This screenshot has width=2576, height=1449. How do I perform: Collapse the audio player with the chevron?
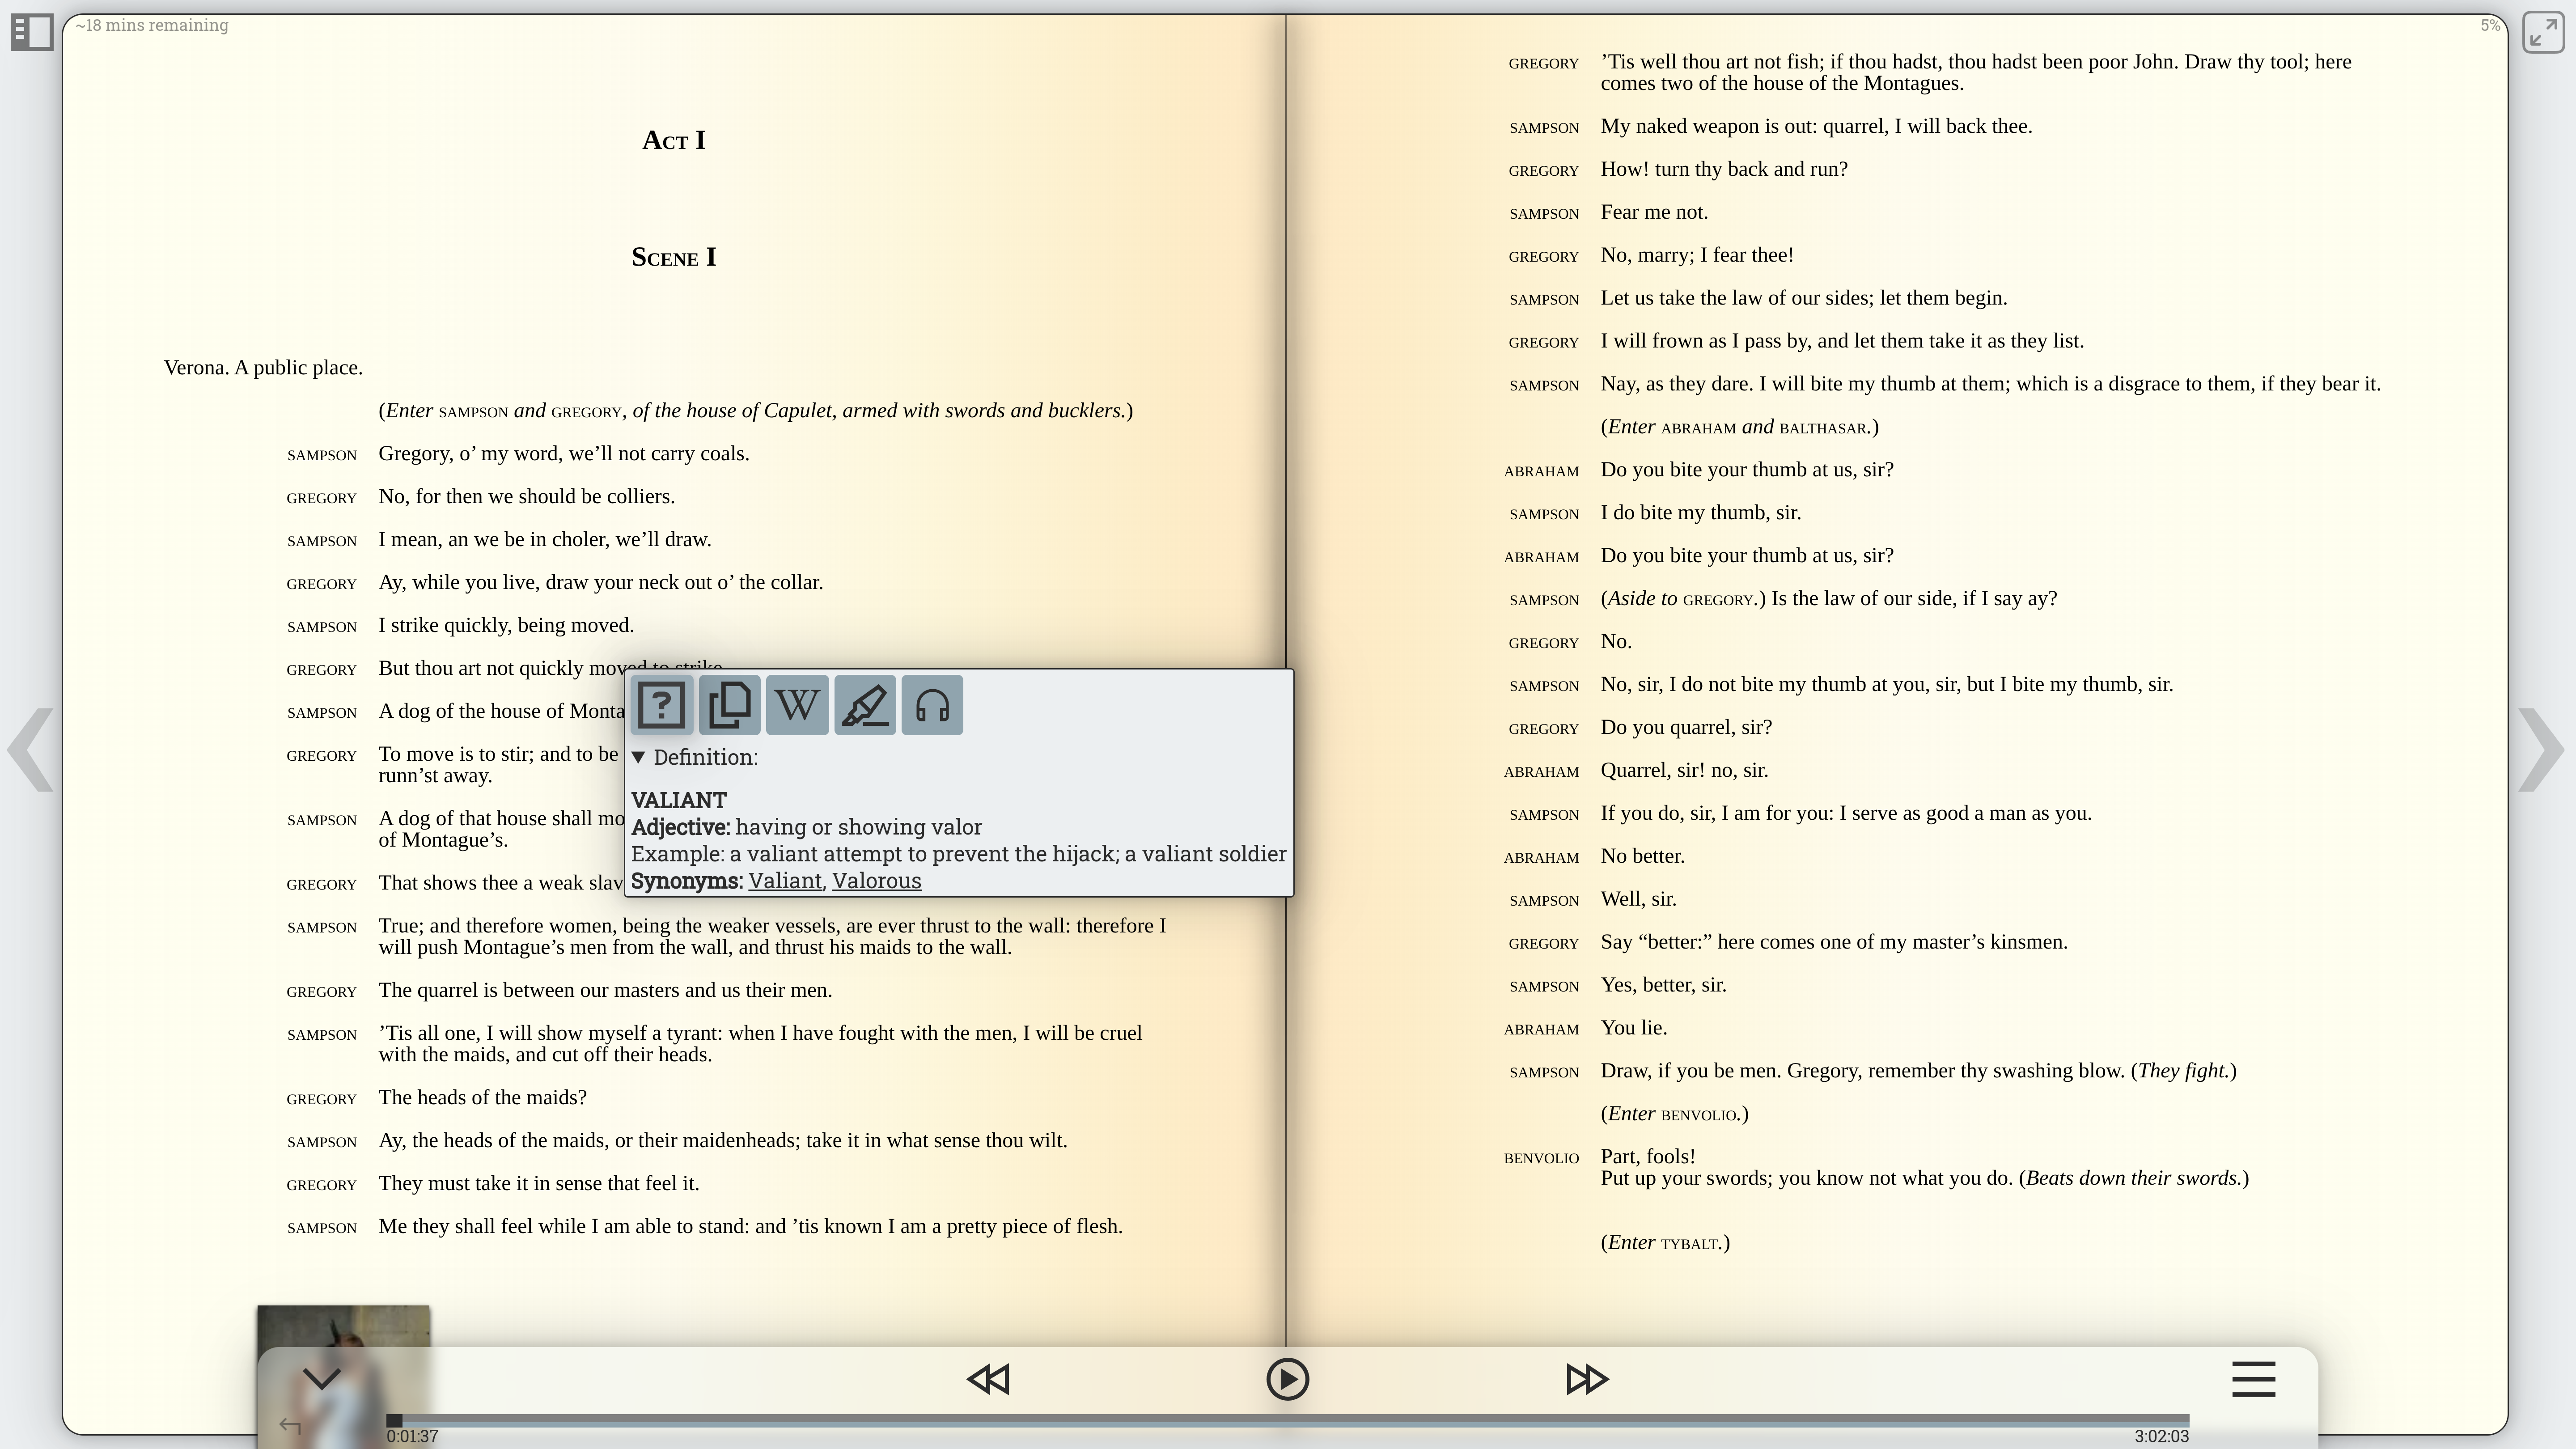click(x=321, y=1379)
